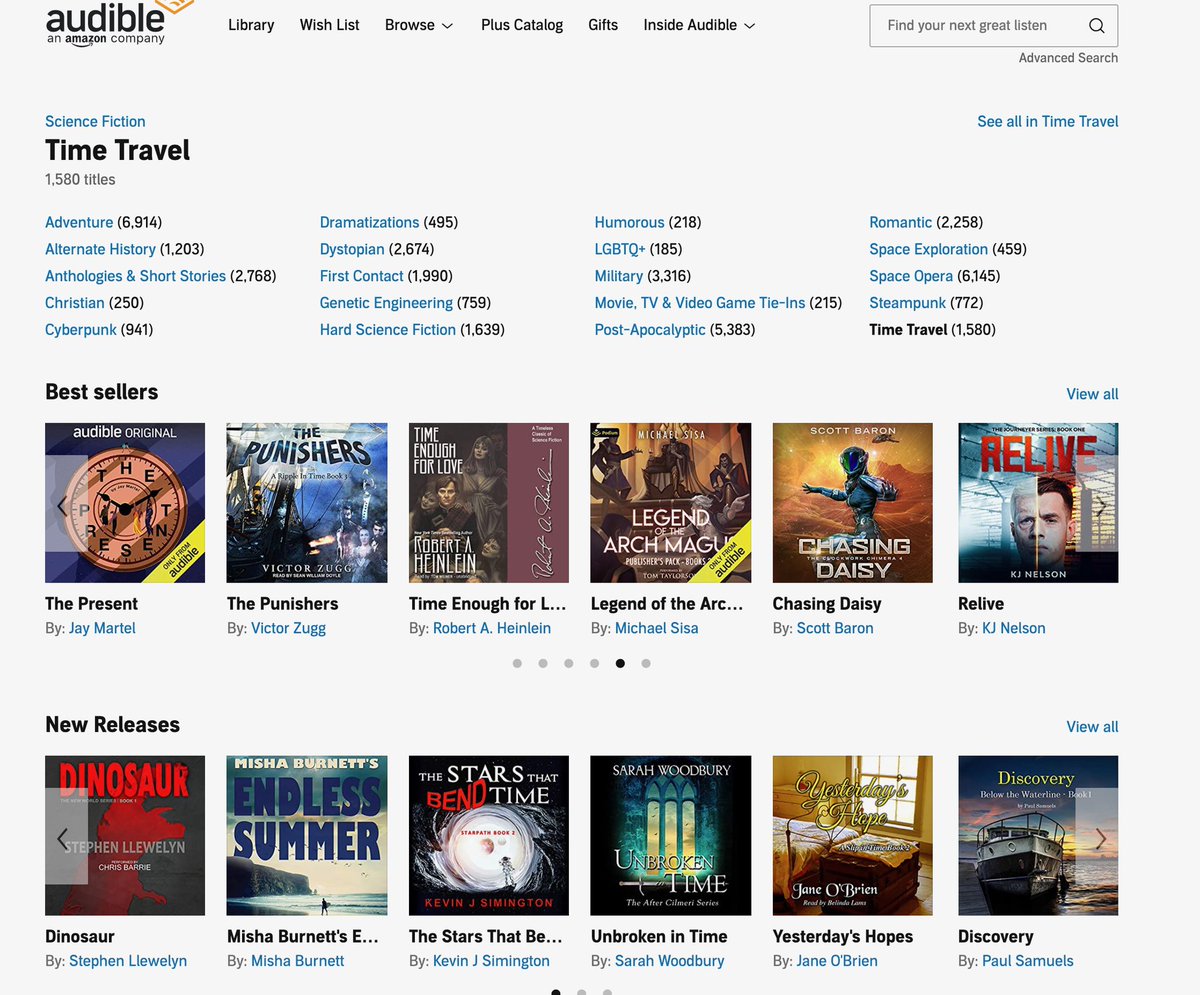Image resolution: width=1200 pixels, height=995 pixels.
Task: Select the Steampunk subcategory
Action: pyautogui.click(x=908, y=303)
